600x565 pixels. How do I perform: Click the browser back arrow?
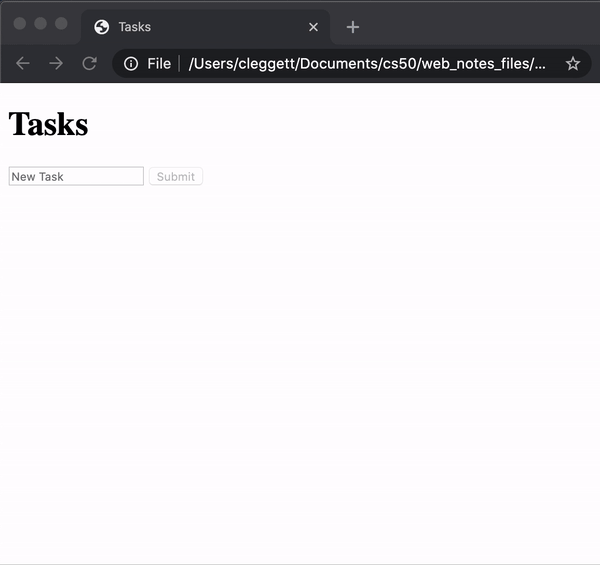23,64
